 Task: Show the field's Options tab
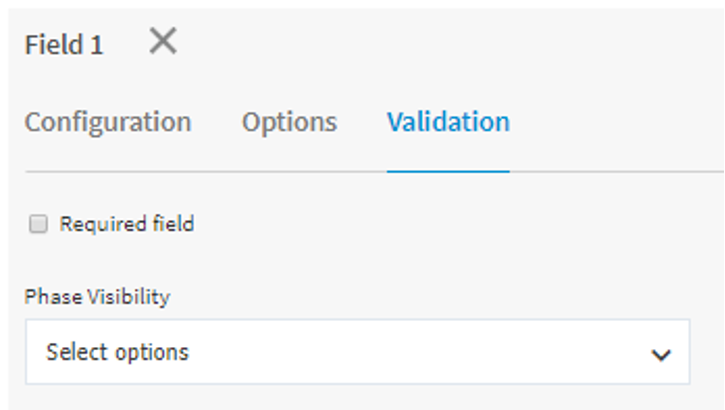click(289, 123)
